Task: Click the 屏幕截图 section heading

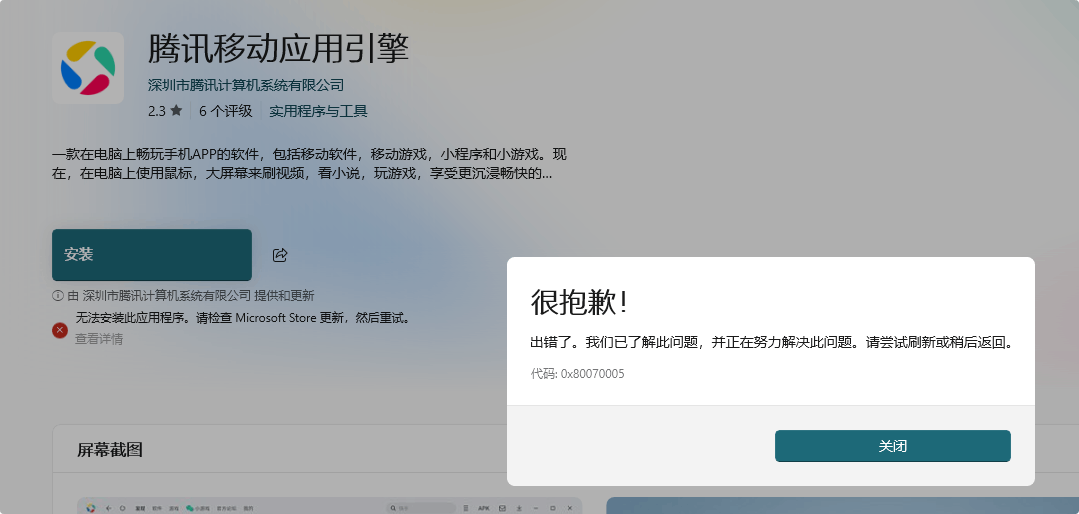Action: (110, 450)
